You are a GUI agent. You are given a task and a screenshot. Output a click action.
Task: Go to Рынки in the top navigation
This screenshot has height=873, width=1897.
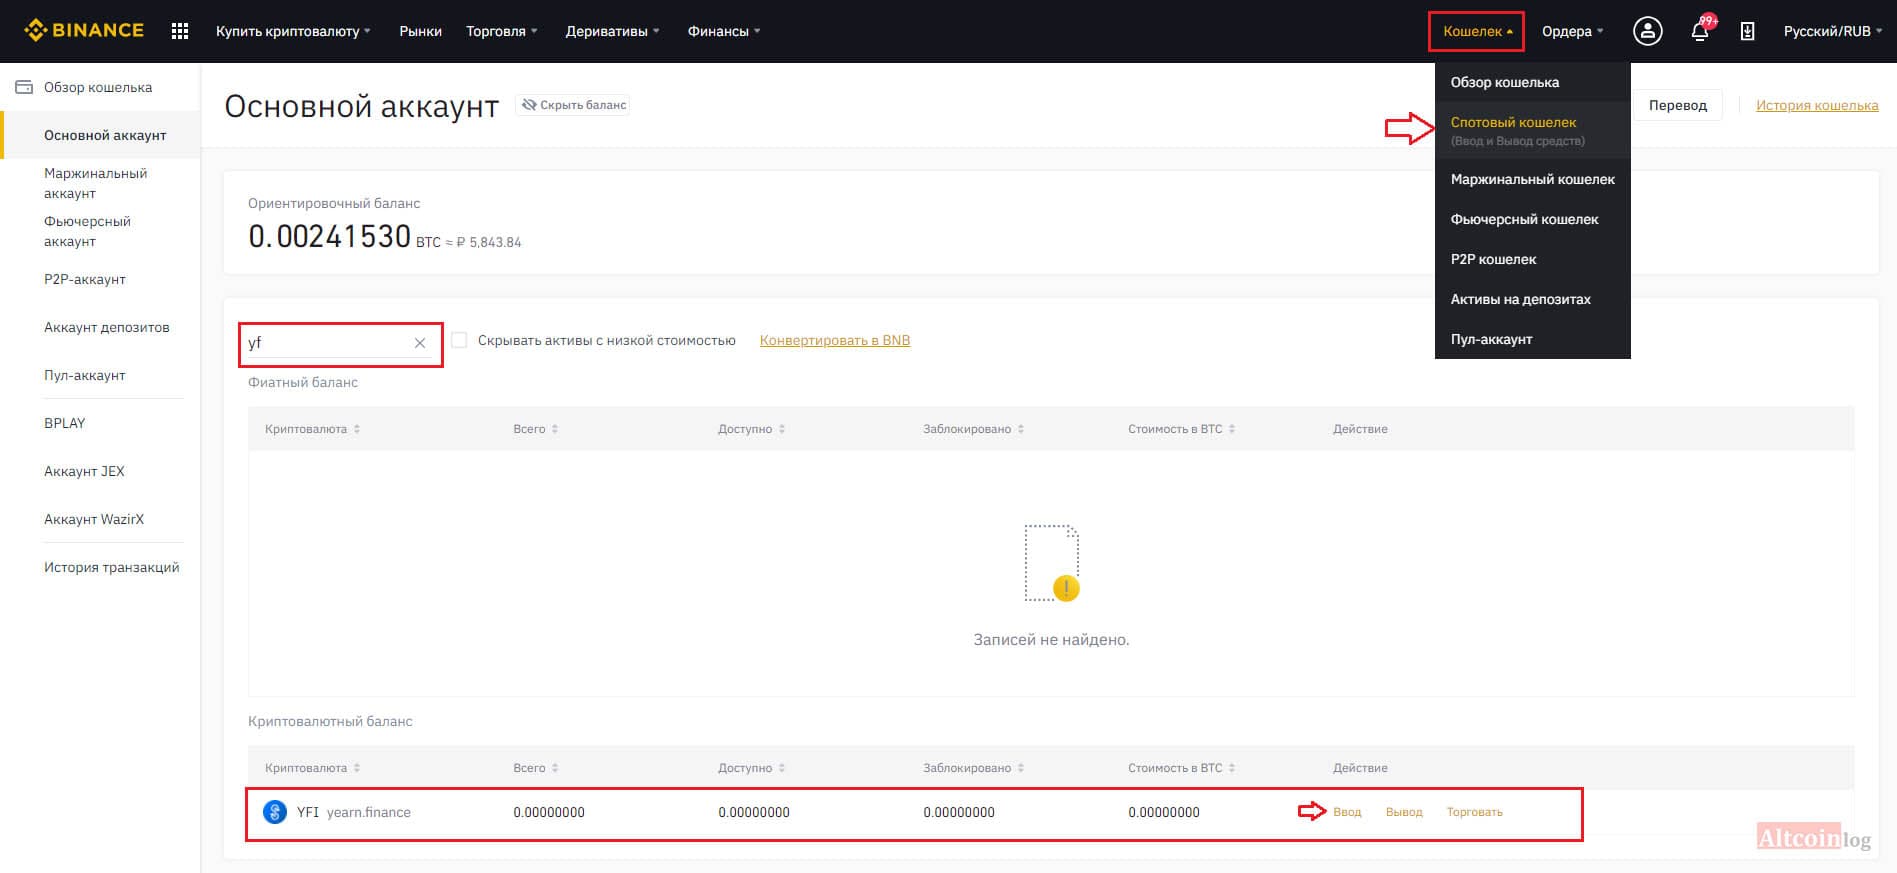(420, 31)
